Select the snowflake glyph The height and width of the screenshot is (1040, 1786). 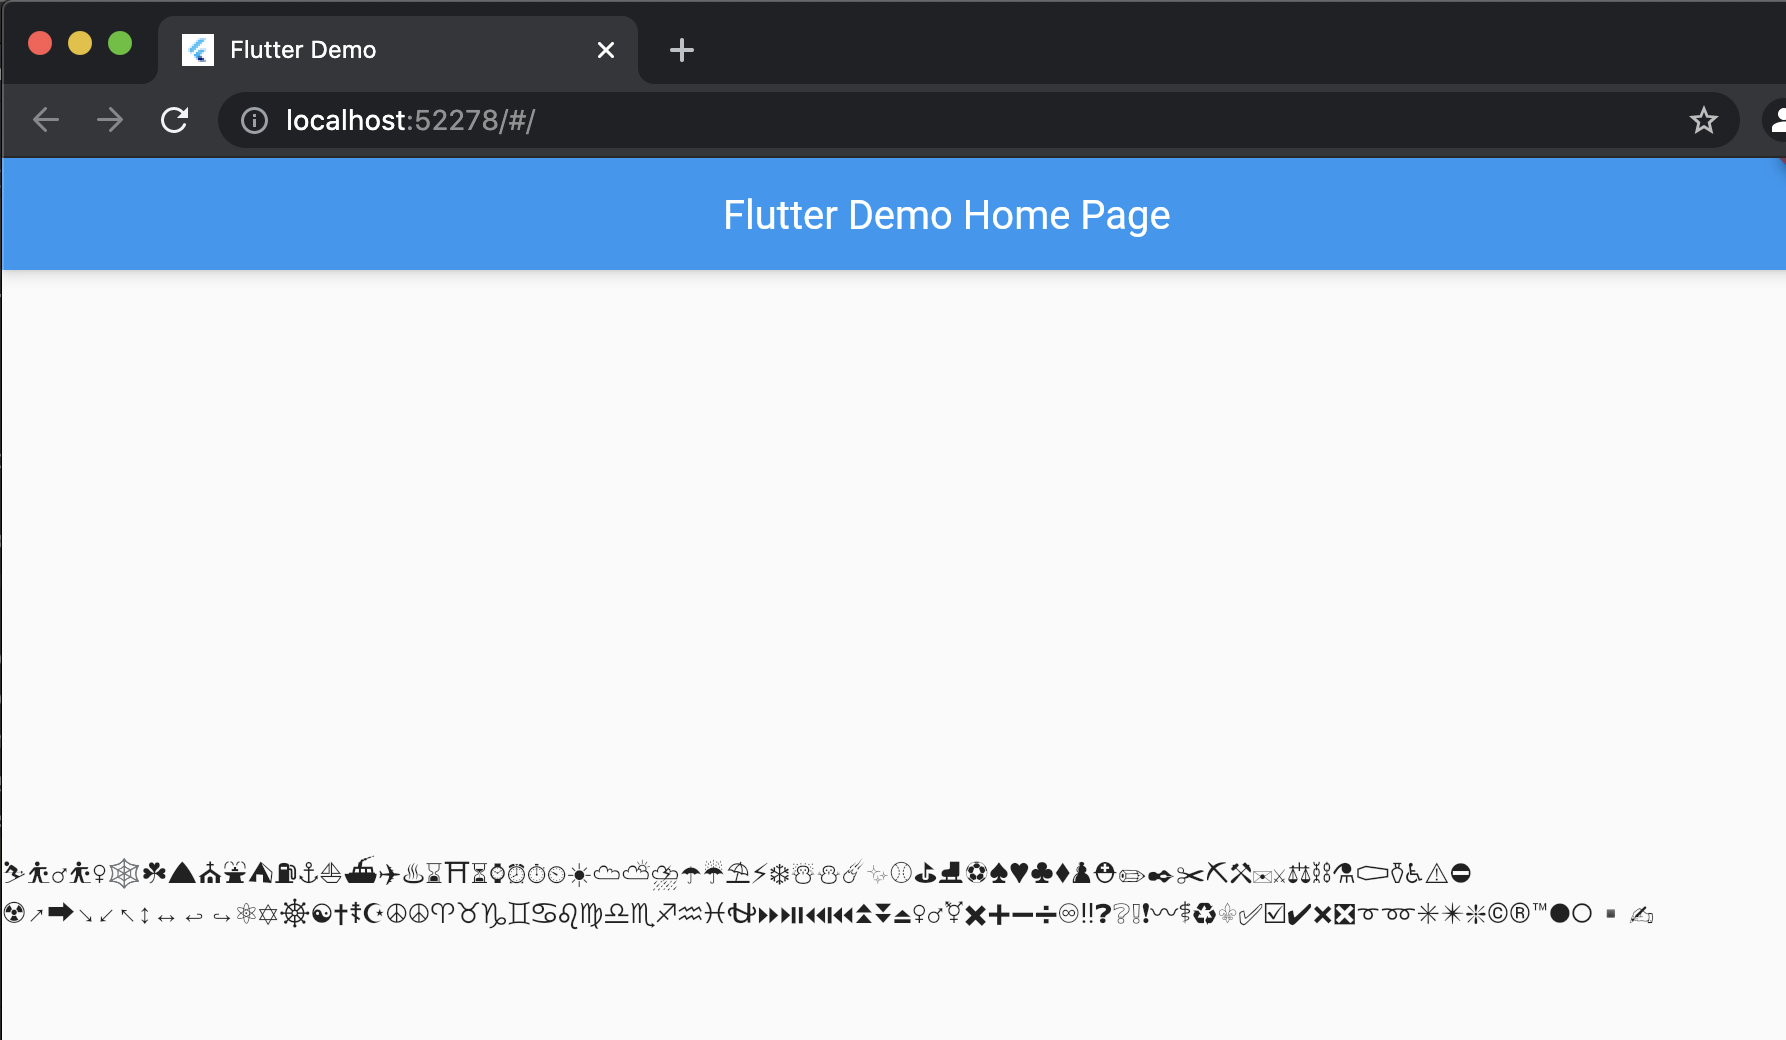779,873
